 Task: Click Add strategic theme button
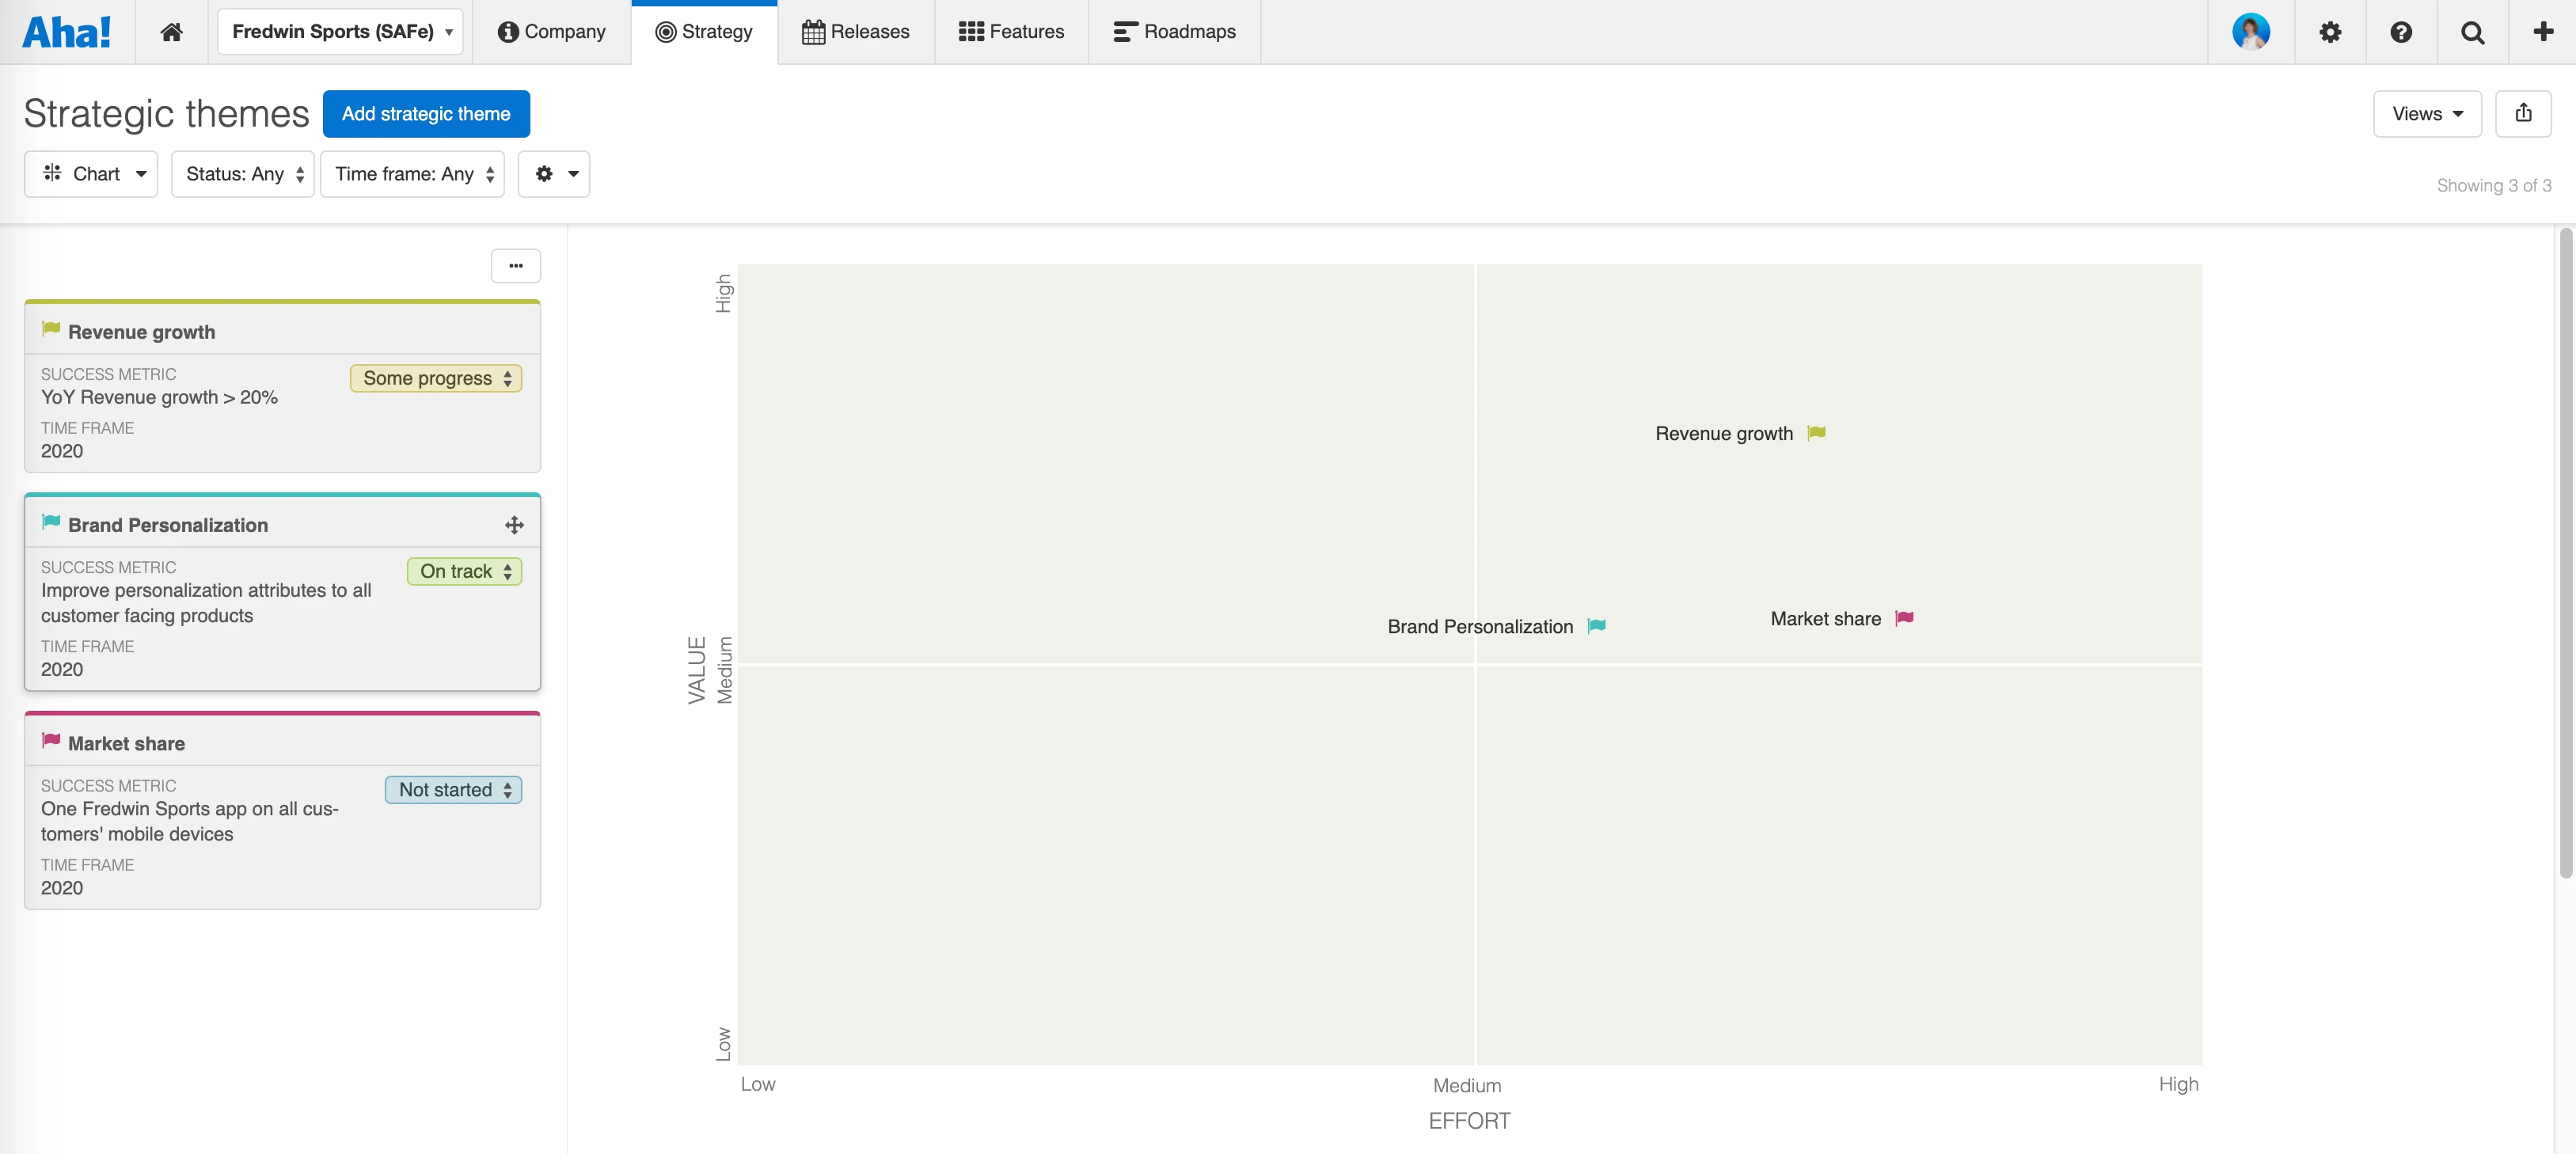[426, 114]
